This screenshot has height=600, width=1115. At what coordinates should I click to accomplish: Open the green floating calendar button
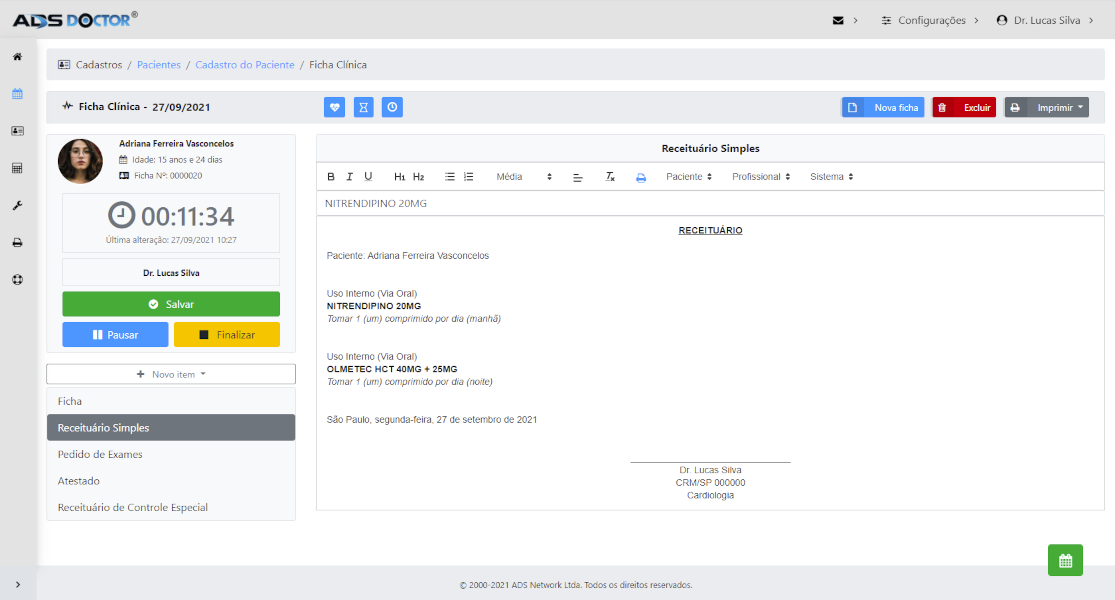(x=1065, y=560)
